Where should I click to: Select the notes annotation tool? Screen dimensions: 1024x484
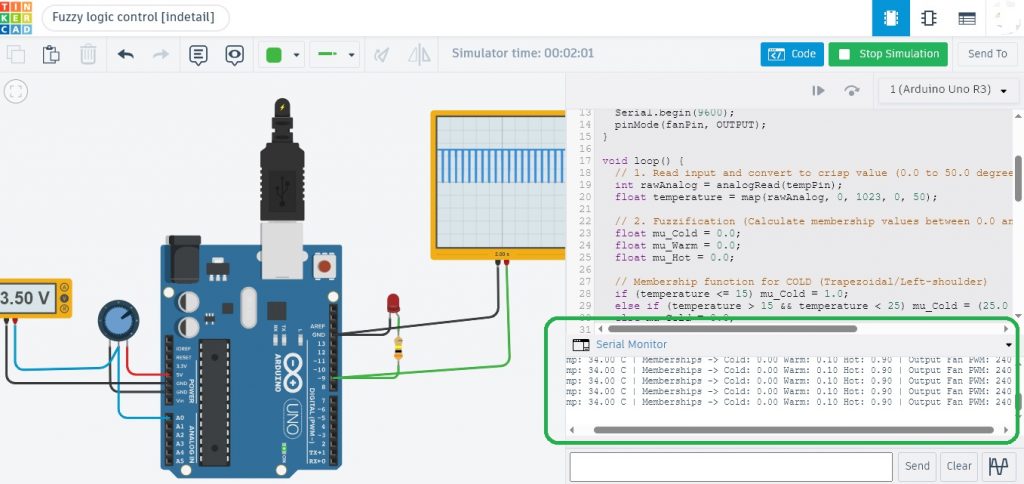click(198, 55)
